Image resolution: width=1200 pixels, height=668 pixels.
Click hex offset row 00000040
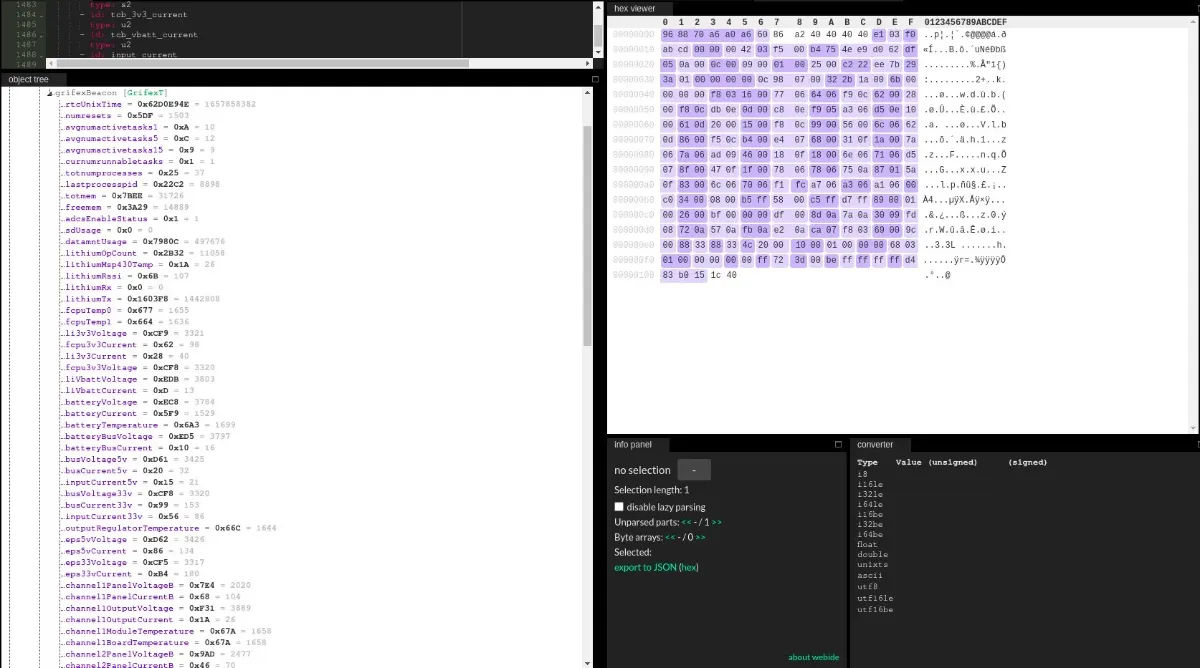tap(632, 95)
